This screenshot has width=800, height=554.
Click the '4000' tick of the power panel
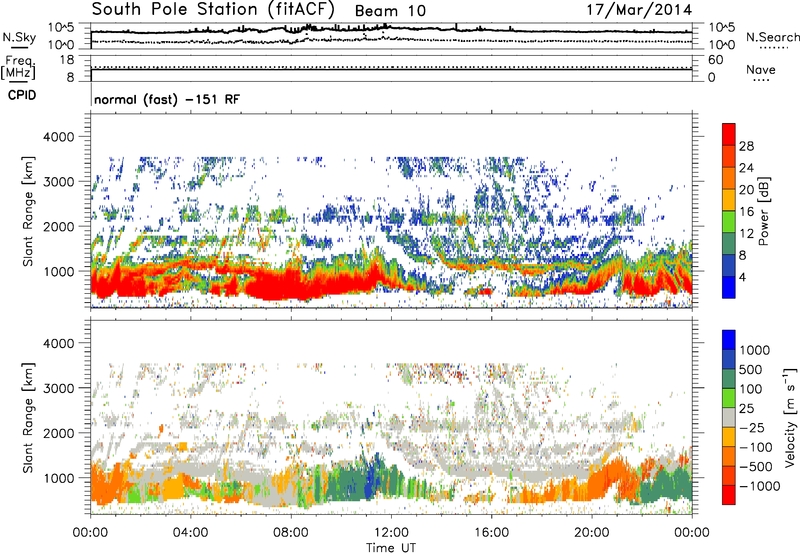[x=58, y=137]
